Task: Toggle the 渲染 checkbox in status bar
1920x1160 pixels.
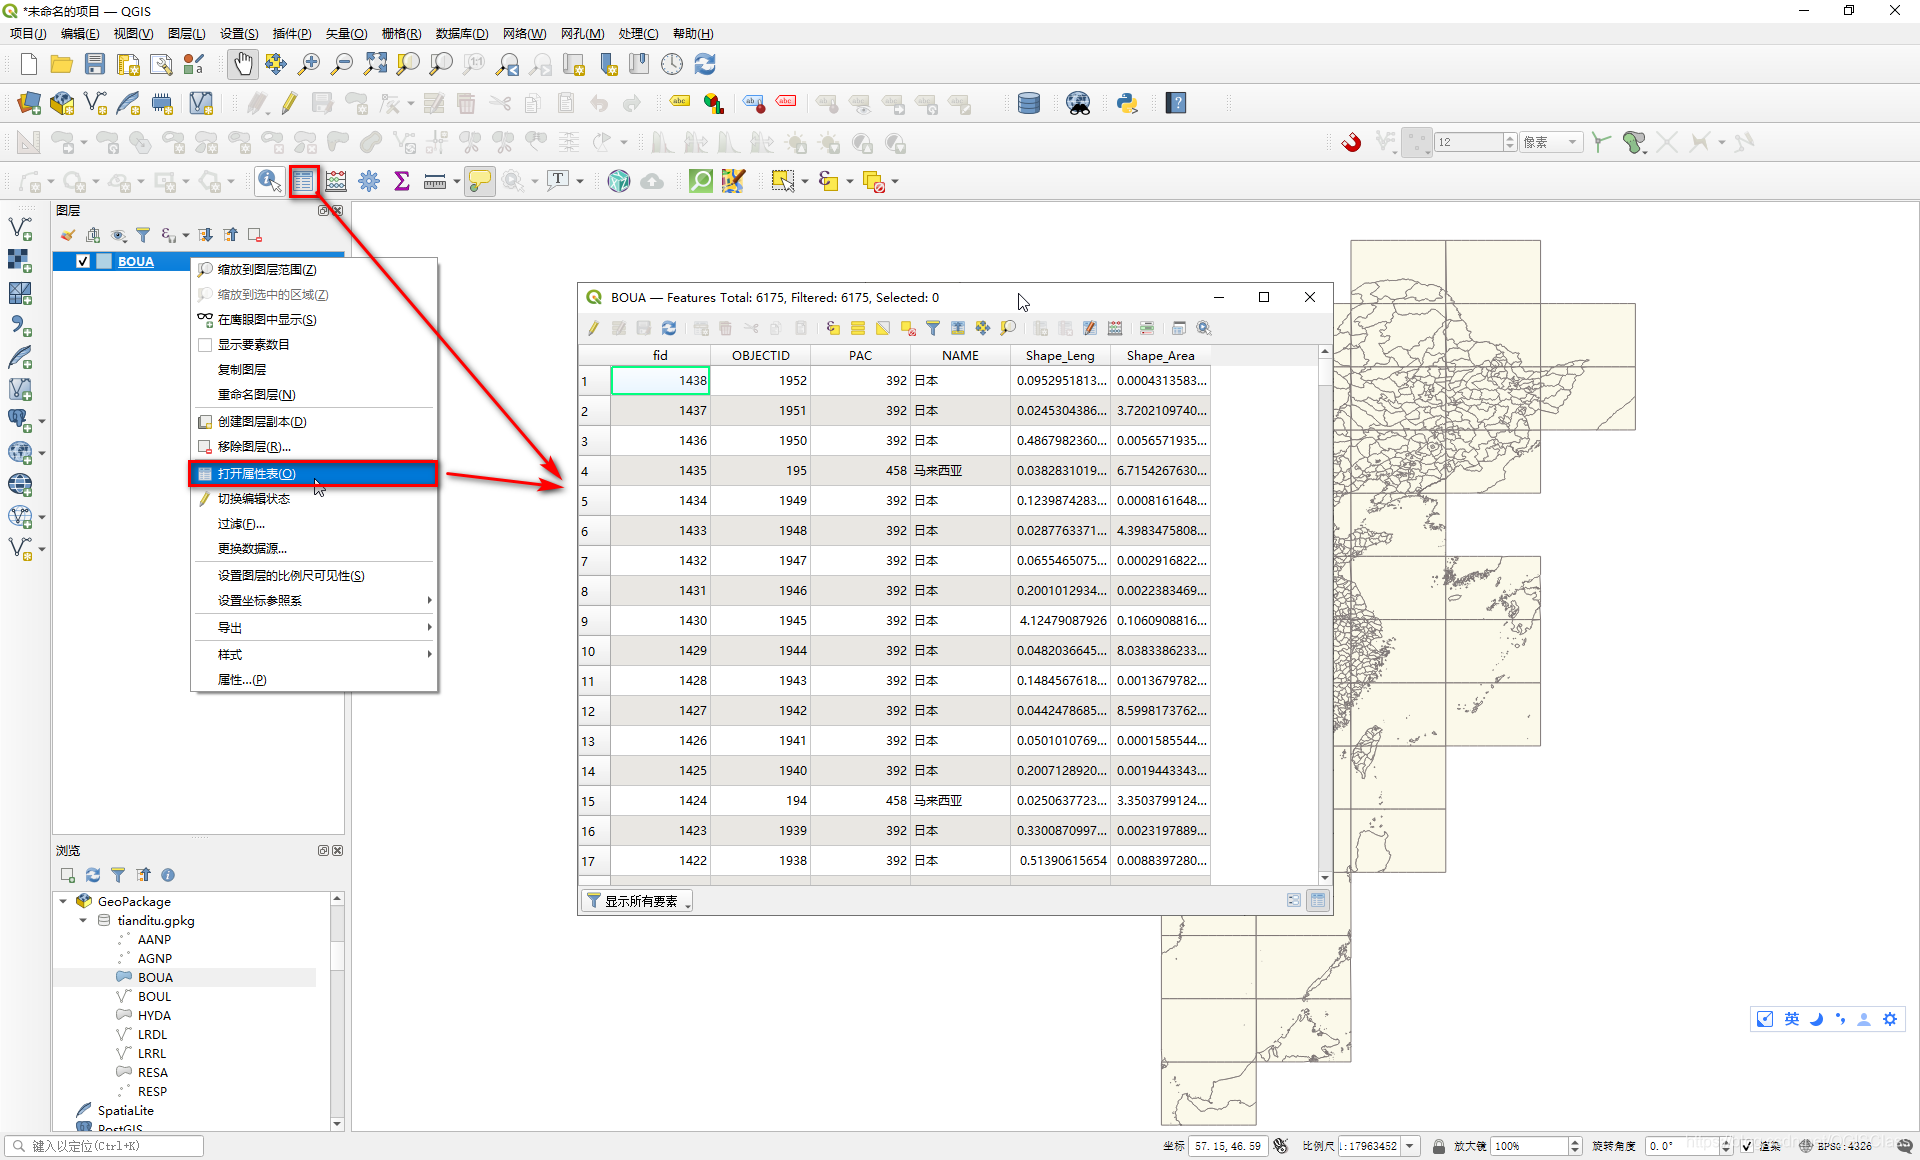Action: (1746, 1146)
